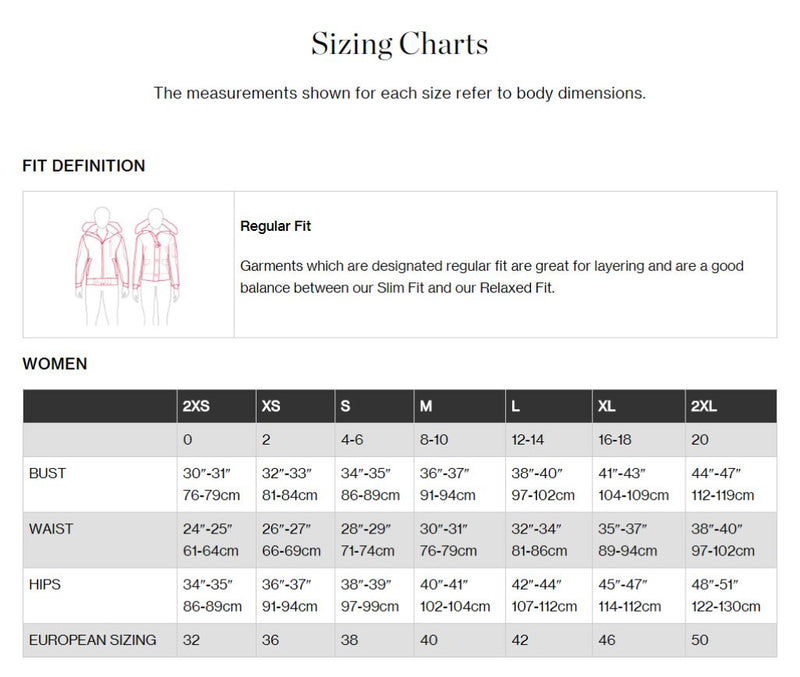Screen dimensions: 800x677
Task: Click European size 38 cell
Action: [x=374, y=640]
